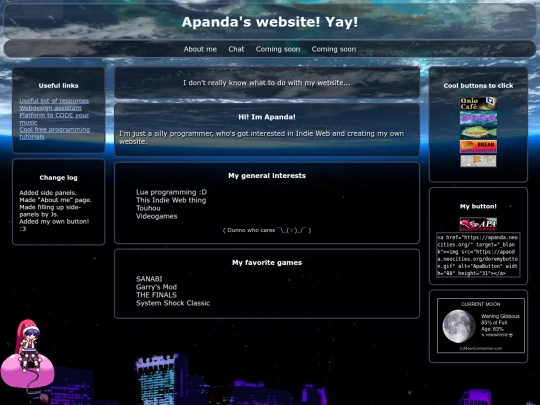Click the moon phase image
The image size is (540, 405).
click(x=459, y=326)
